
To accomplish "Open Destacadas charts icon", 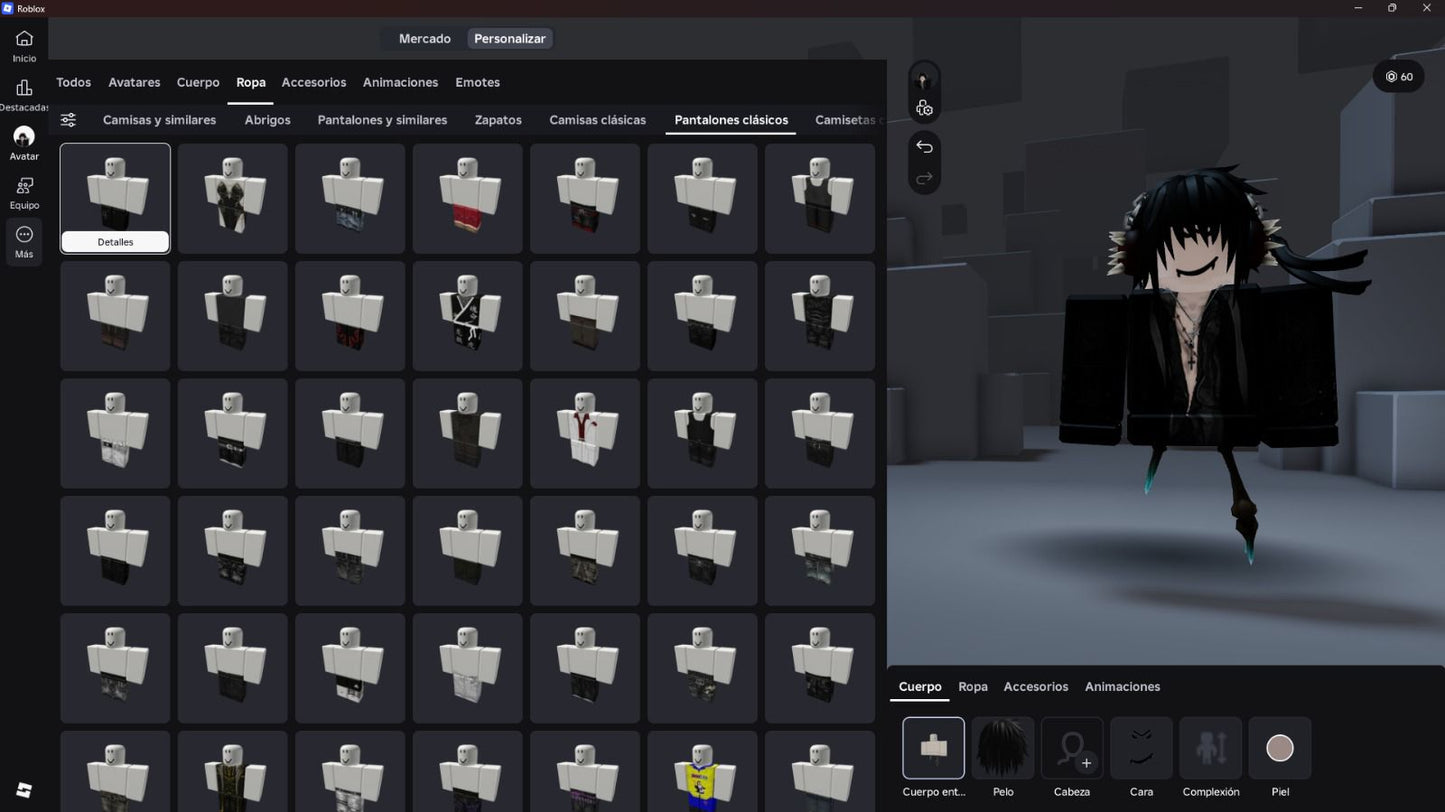I will pos(24,95).
